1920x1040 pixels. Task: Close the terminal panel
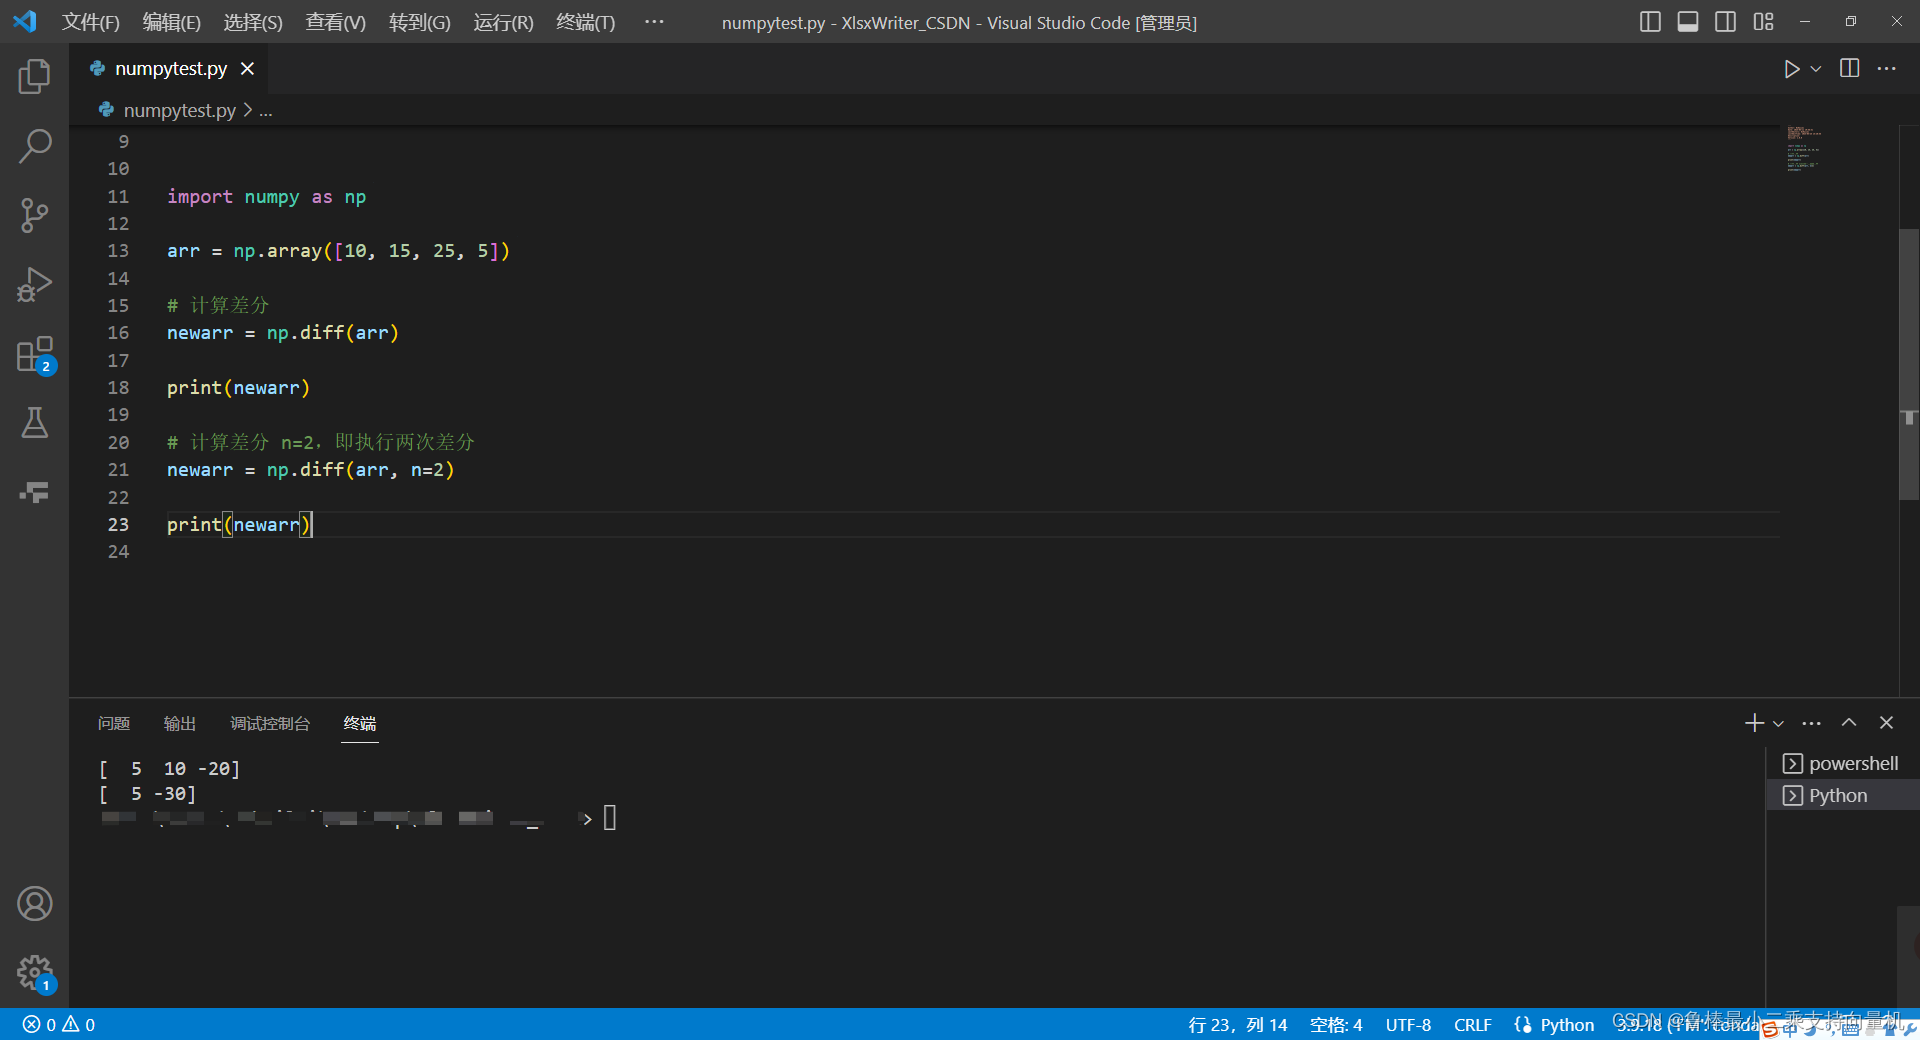[1886, 723]
